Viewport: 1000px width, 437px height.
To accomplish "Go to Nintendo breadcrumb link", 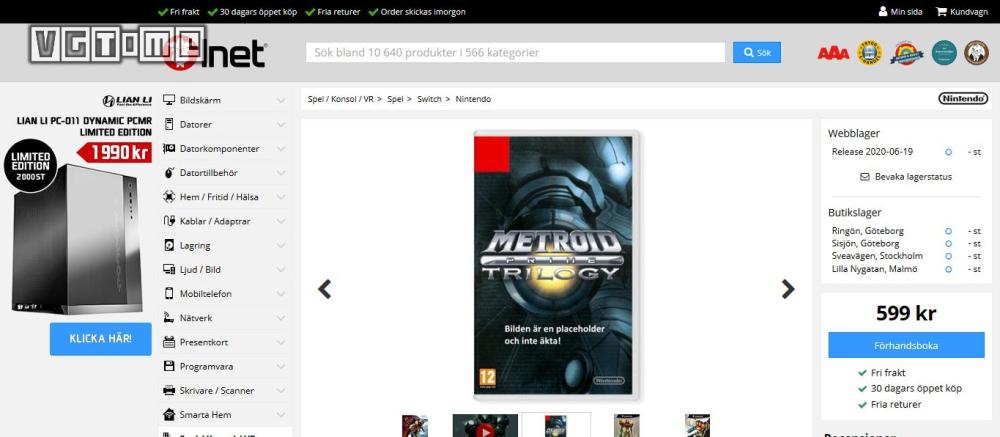I will tap(473, 99).
